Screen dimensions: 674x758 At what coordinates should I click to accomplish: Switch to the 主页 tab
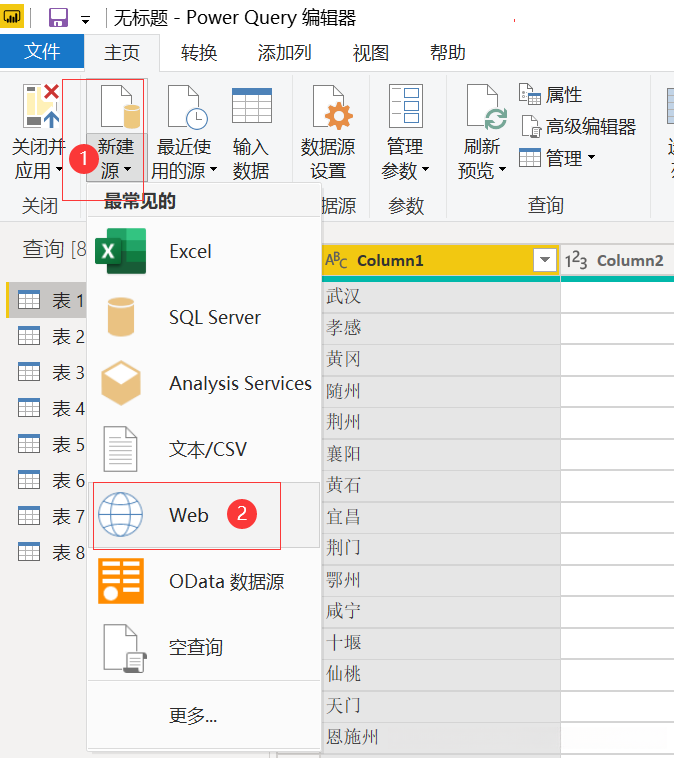pyautogui.click(x=122, y=53)
